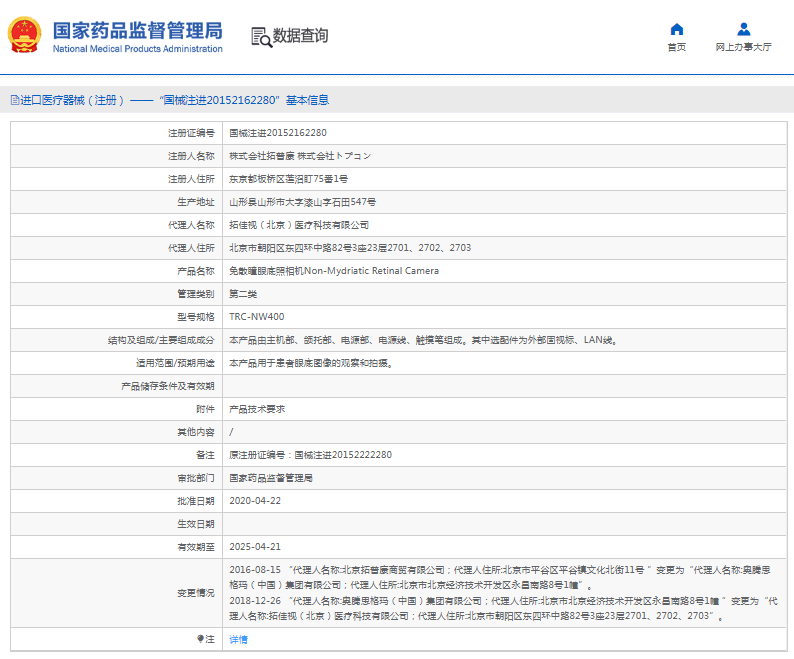Click the 首页 text link
Screen dimensions: 794x659
point(677,47)
